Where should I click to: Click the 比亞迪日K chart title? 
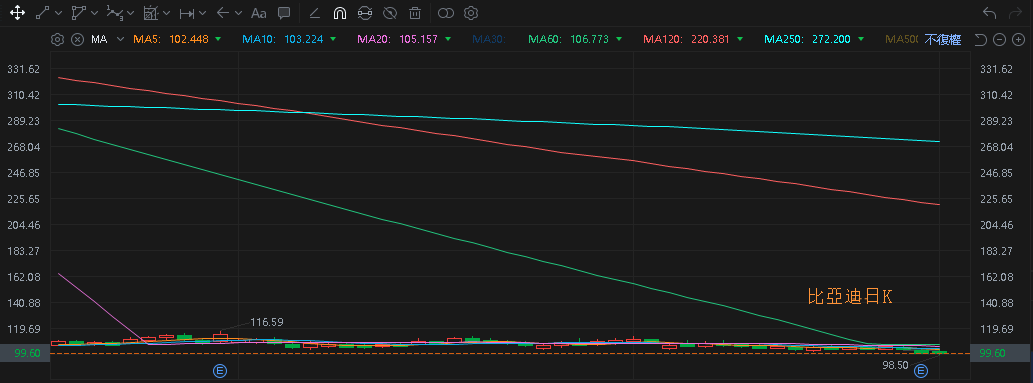(850, 297)
